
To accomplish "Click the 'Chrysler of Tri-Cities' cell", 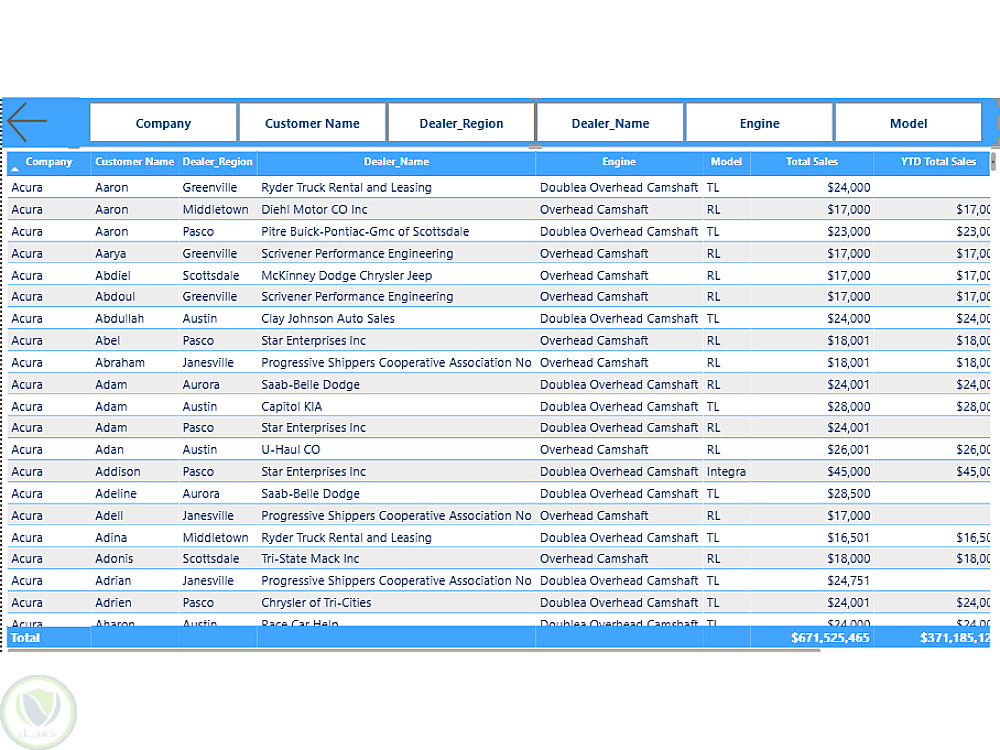I will pyautogui.click(x=316, y=603).
